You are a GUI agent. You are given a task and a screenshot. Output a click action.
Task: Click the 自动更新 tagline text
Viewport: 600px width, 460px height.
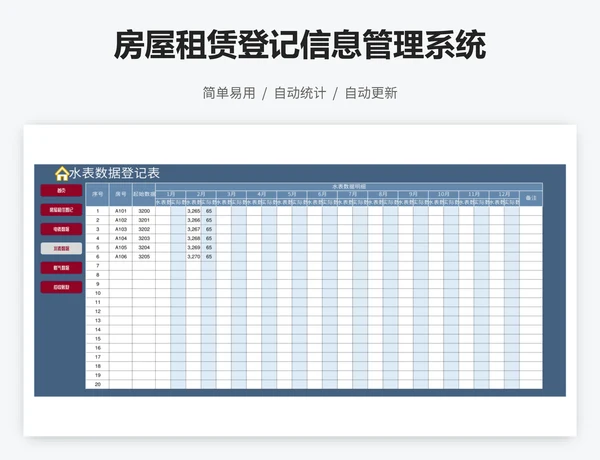[371, 93]
